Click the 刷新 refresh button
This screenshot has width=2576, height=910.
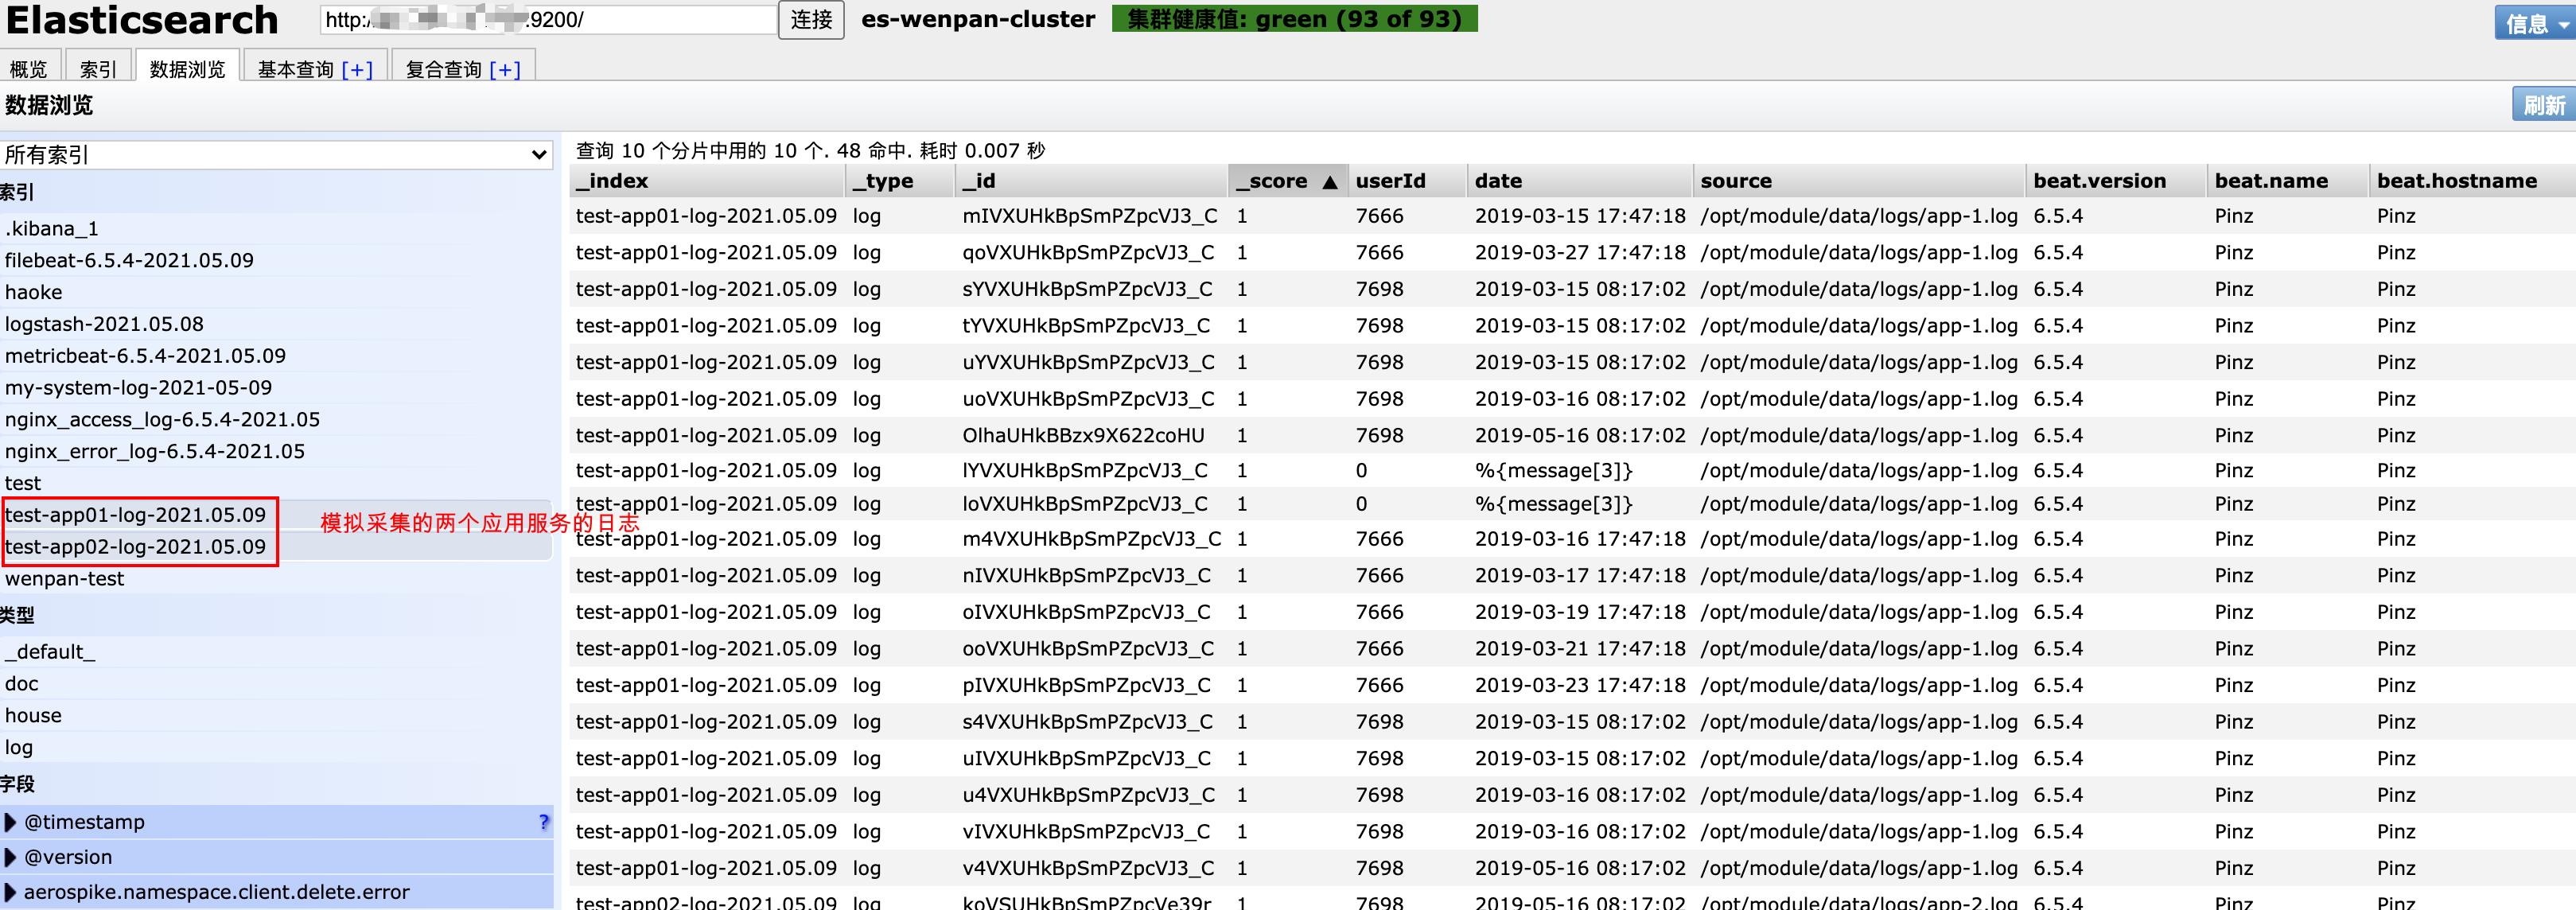pyautogui.click(x=2543, y=104)
